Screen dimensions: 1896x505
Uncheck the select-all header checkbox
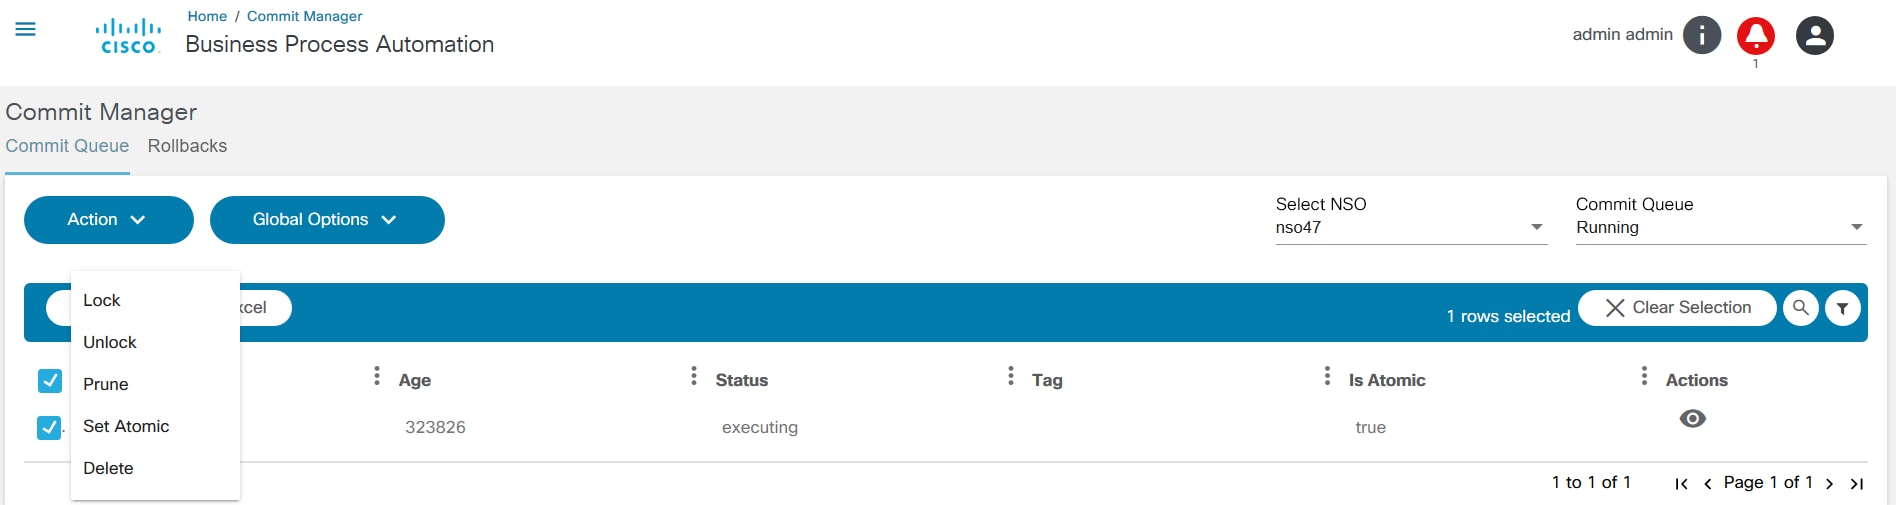coord(50,381)
